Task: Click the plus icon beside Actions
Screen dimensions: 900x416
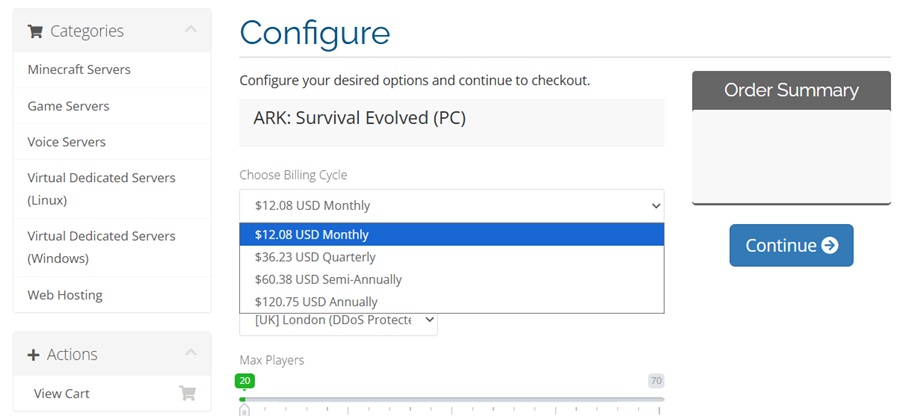Action: [33, 355]
